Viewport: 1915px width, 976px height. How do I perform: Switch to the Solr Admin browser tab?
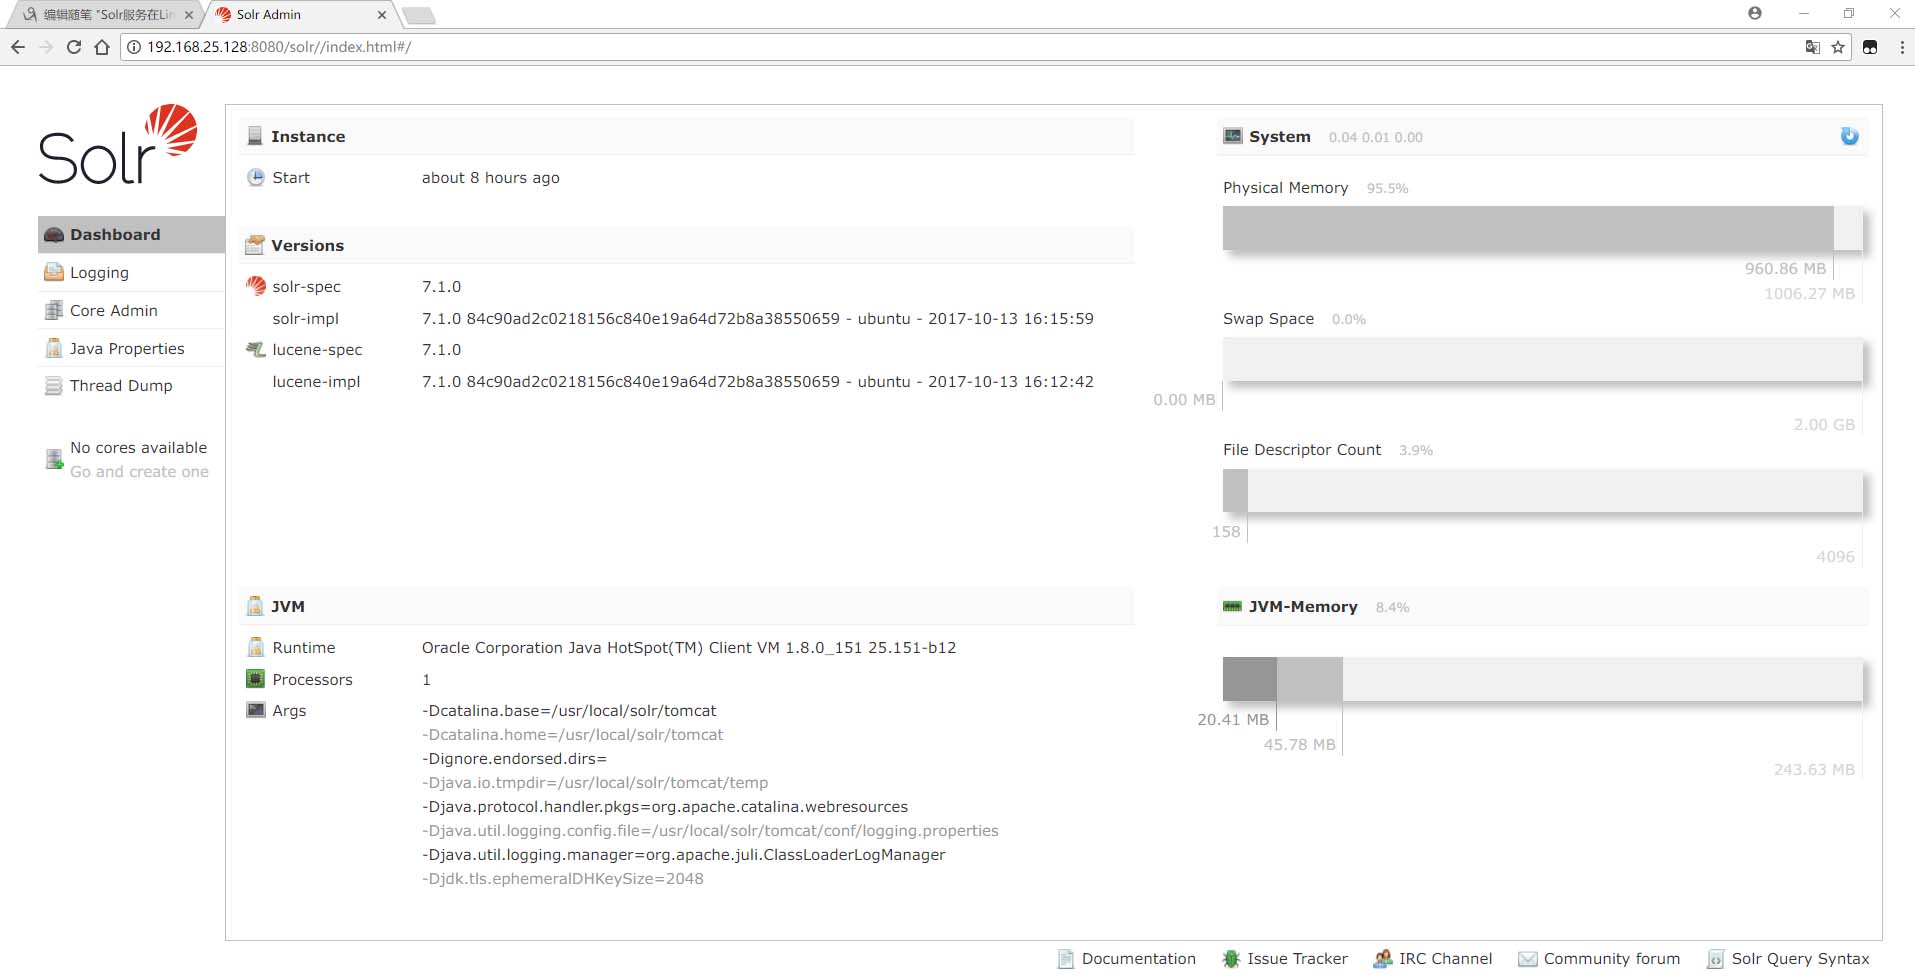(x=301, y=15)
